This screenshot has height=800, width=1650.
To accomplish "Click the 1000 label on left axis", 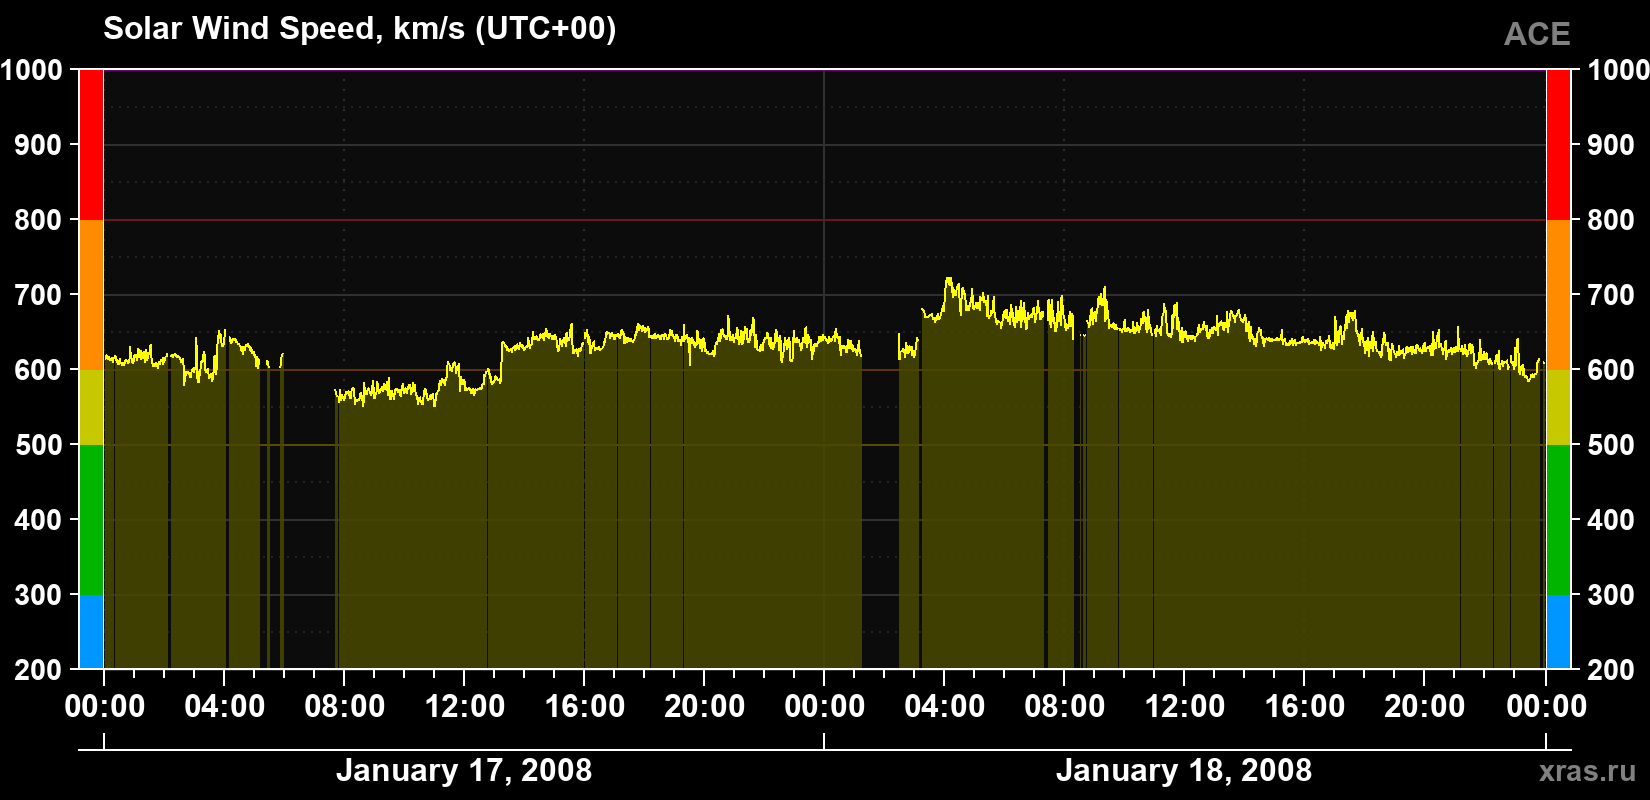I will point(32,70).
